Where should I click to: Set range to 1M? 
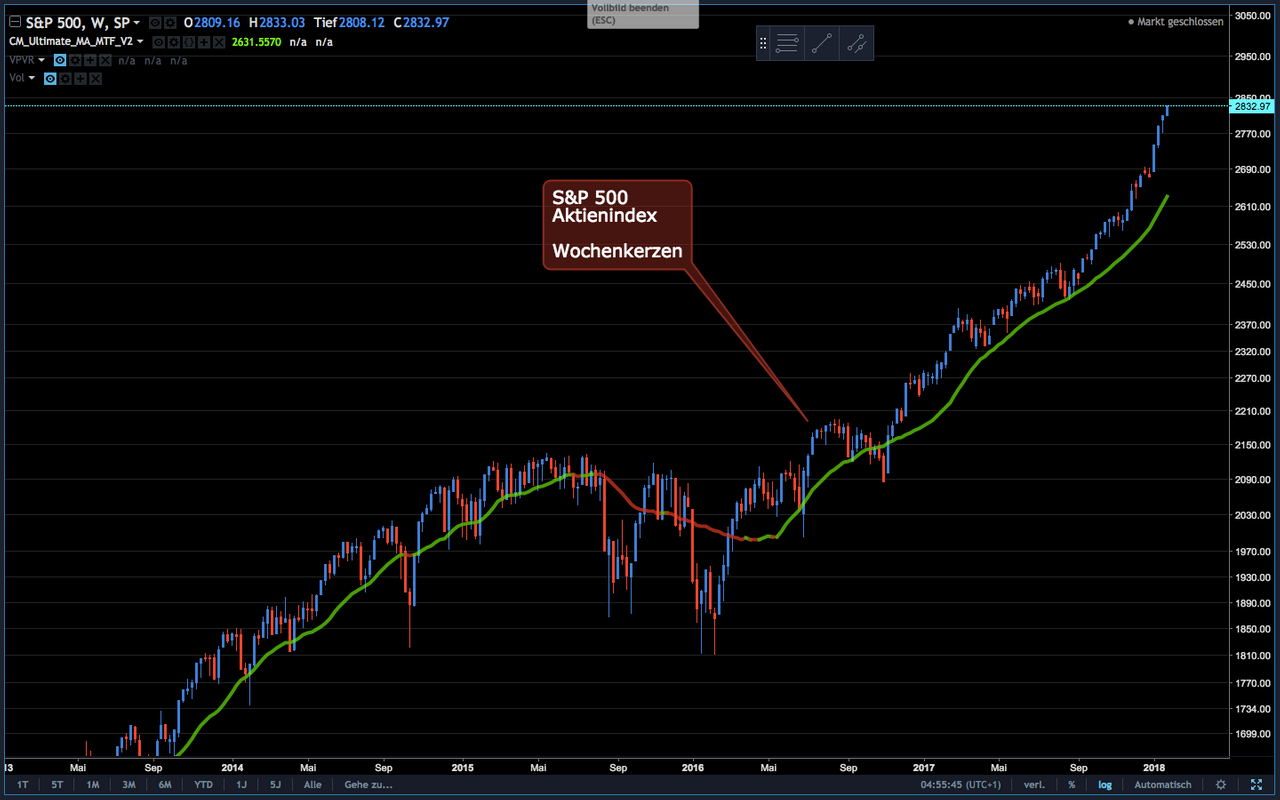click(x=92, y=785)
